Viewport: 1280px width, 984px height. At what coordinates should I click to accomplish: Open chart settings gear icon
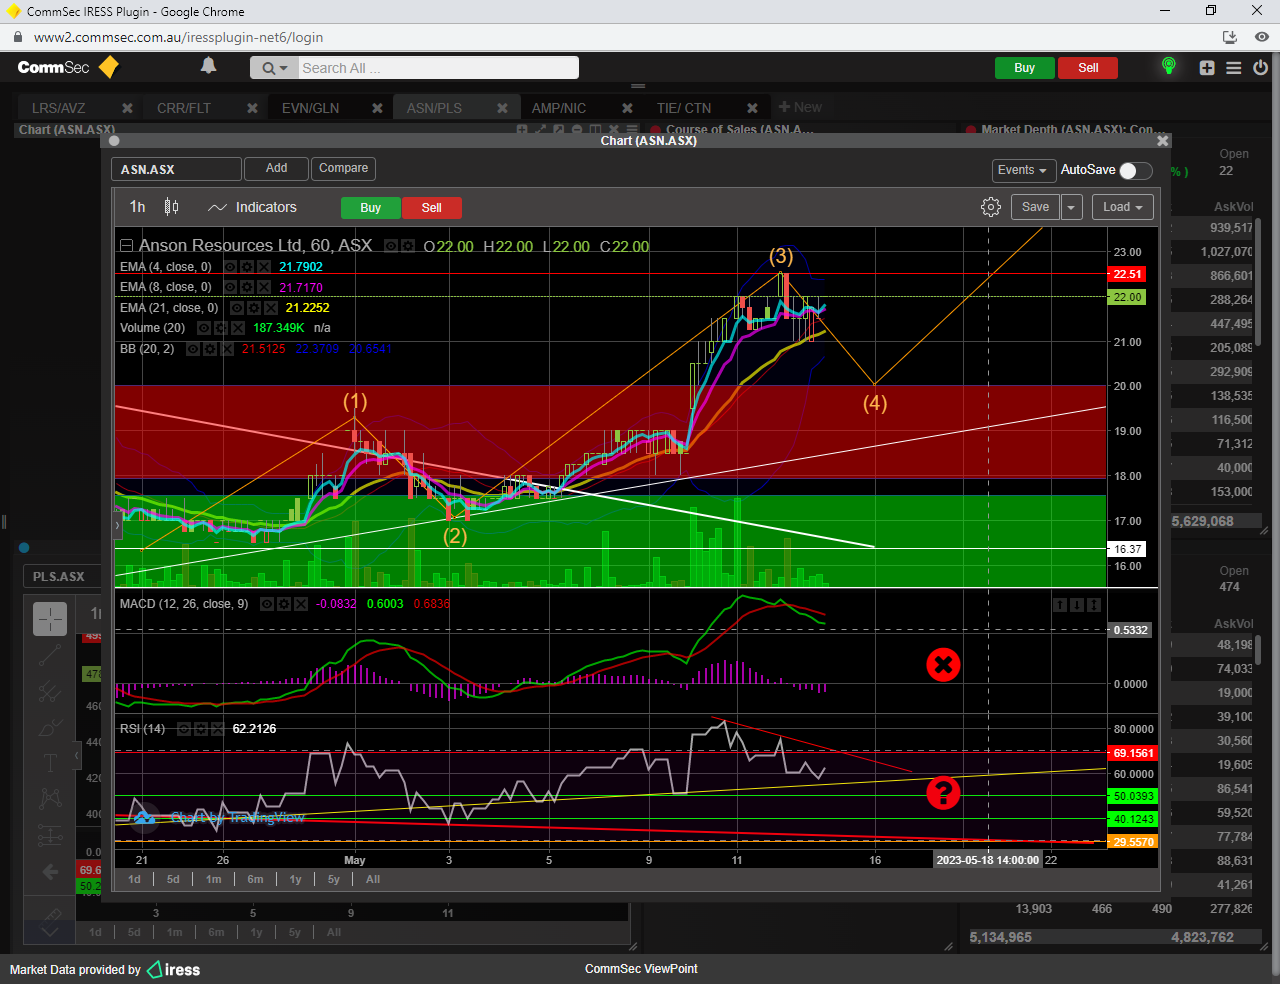tap(990, 207)
